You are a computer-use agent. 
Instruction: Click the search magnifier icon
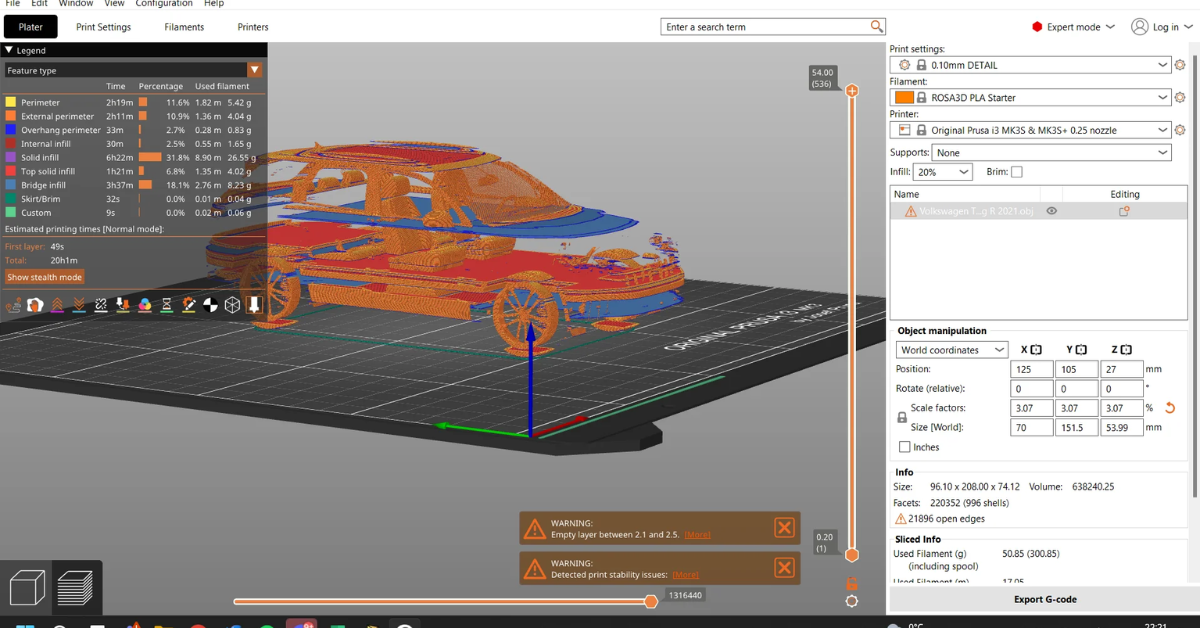click(x=876, y=27)
